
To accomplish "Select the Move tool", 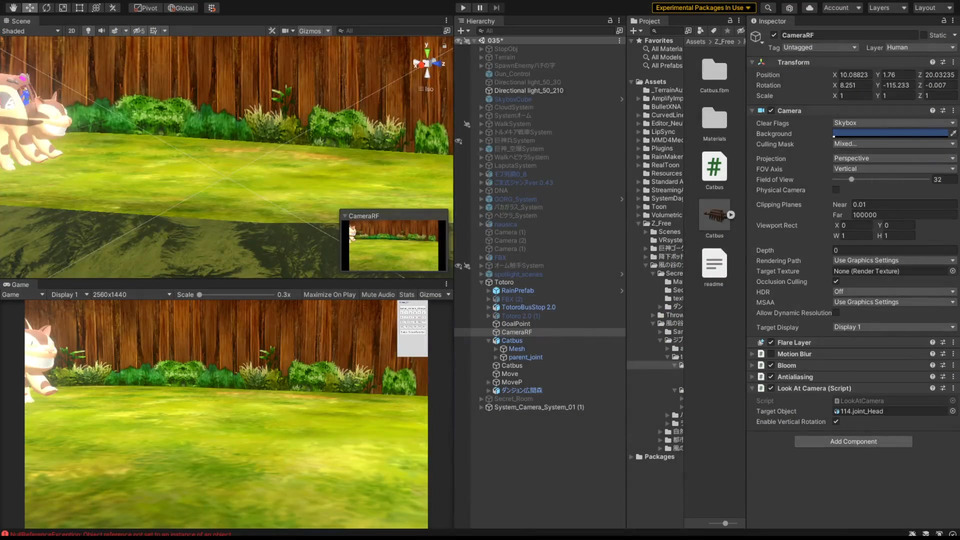I will 29,8.
